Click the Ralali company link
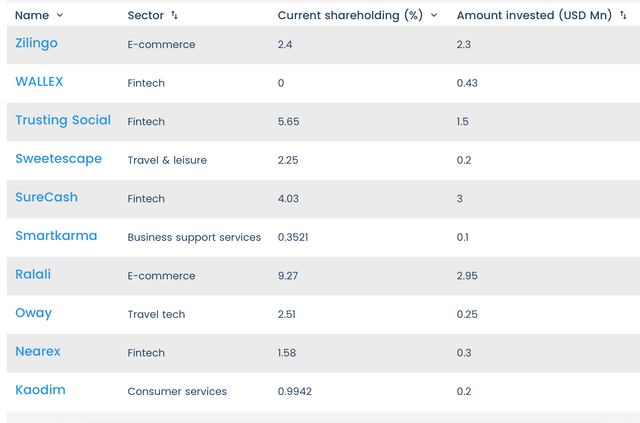The width and height of the screenshot is (640, 423). point(35,275)
